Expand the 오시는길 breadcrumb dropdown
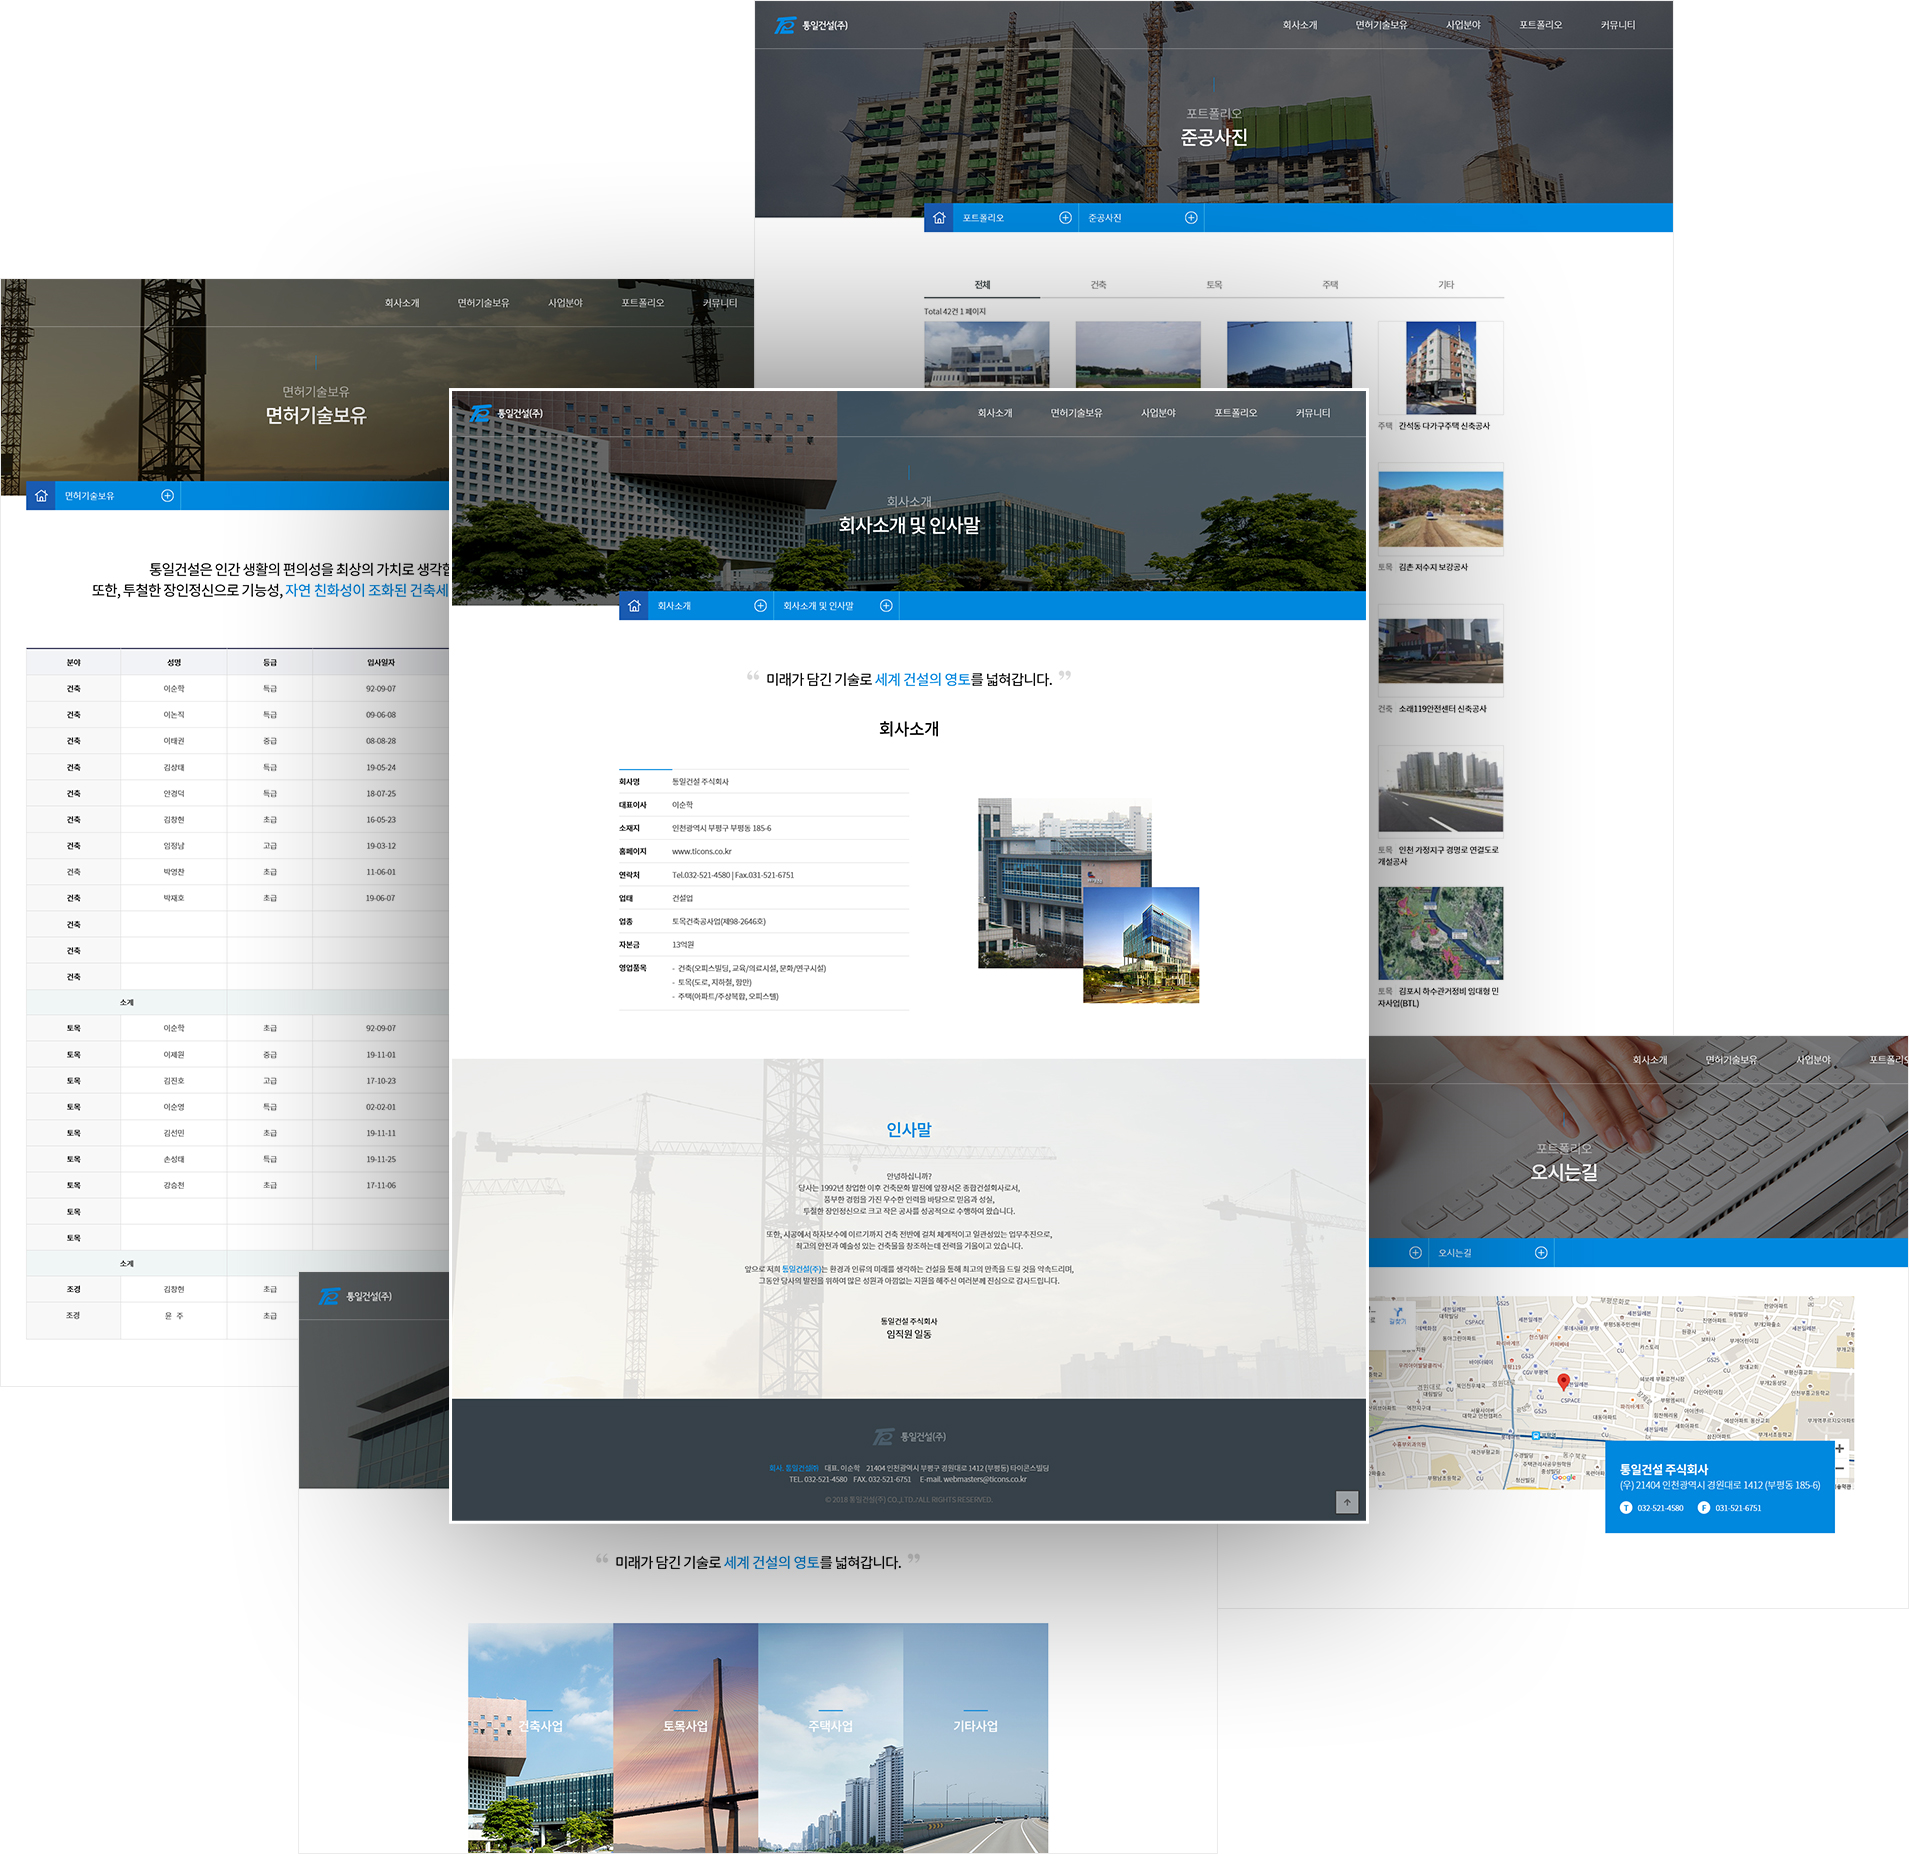 point(1541,1253)
